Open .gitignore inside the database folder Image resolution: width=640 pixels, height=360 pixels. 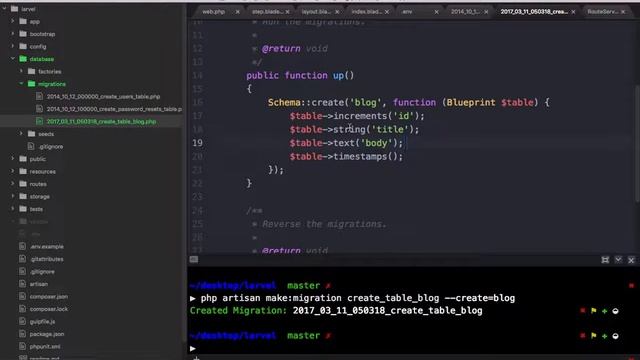click(x=51, y=146)
